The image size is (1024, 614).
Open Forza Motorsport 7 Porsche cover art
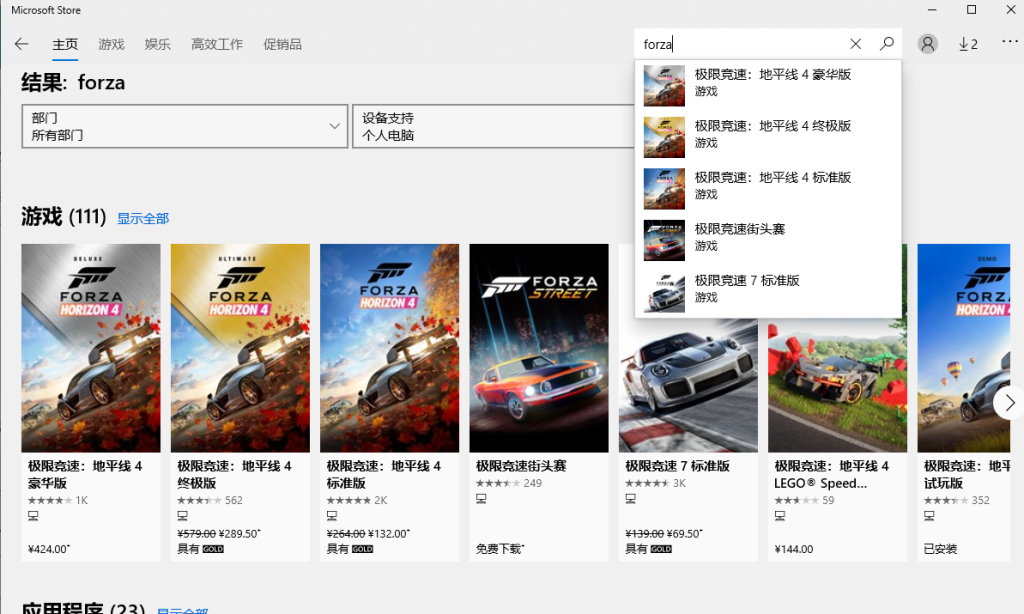click(688, 385)
